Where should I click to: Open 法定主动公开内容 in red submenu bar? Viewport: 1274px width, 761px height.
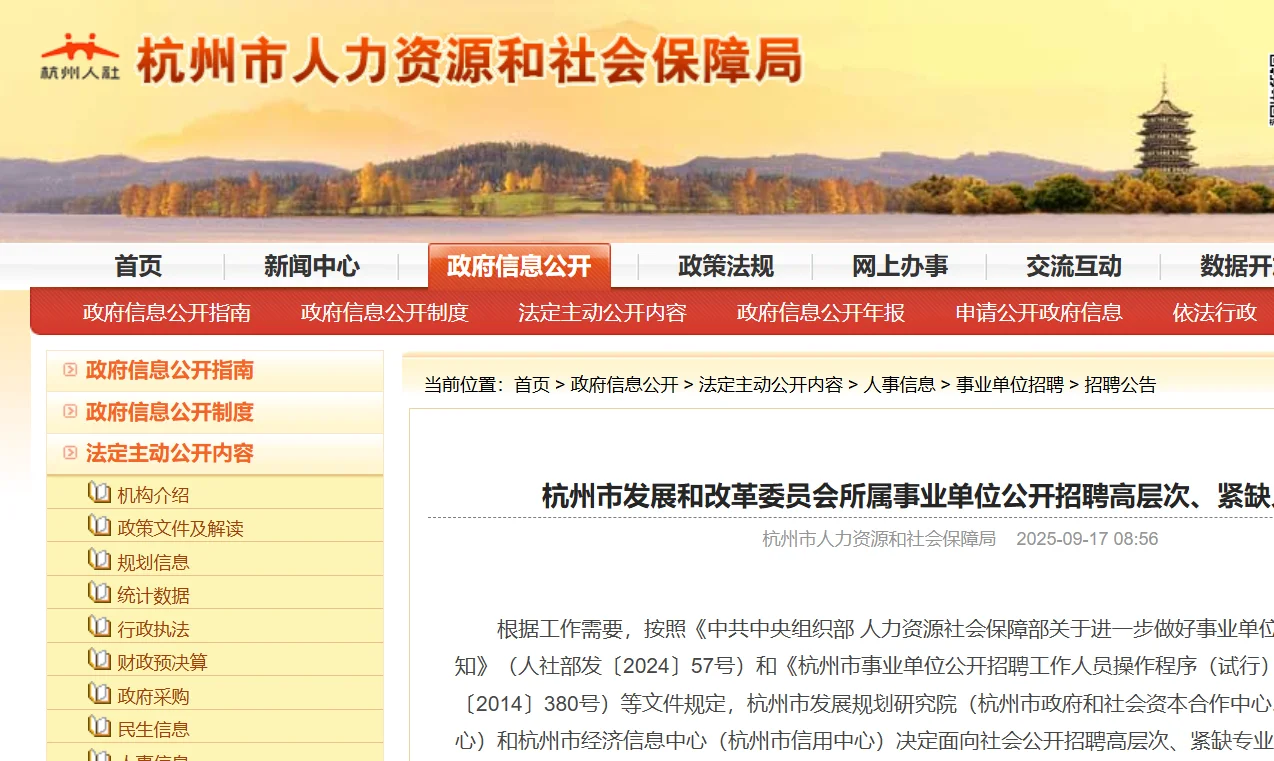click(603, 312)
